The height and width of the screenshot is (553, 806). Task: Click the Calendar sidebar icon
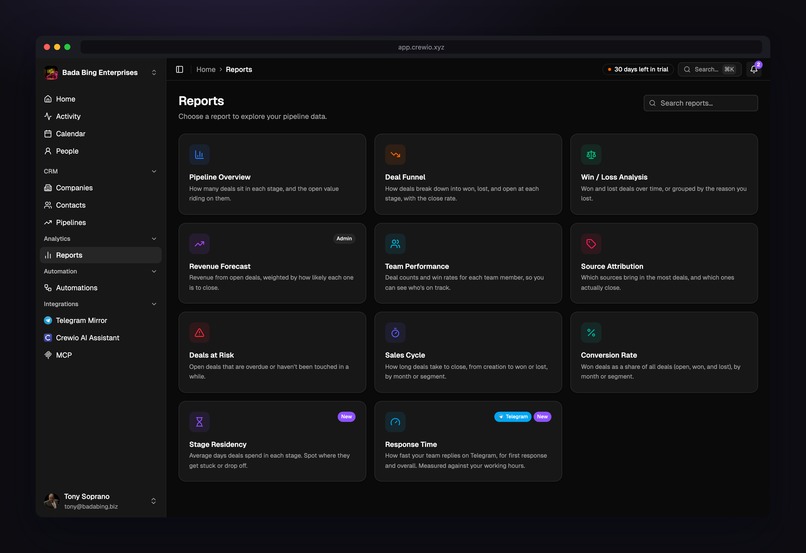coord(48,134)
